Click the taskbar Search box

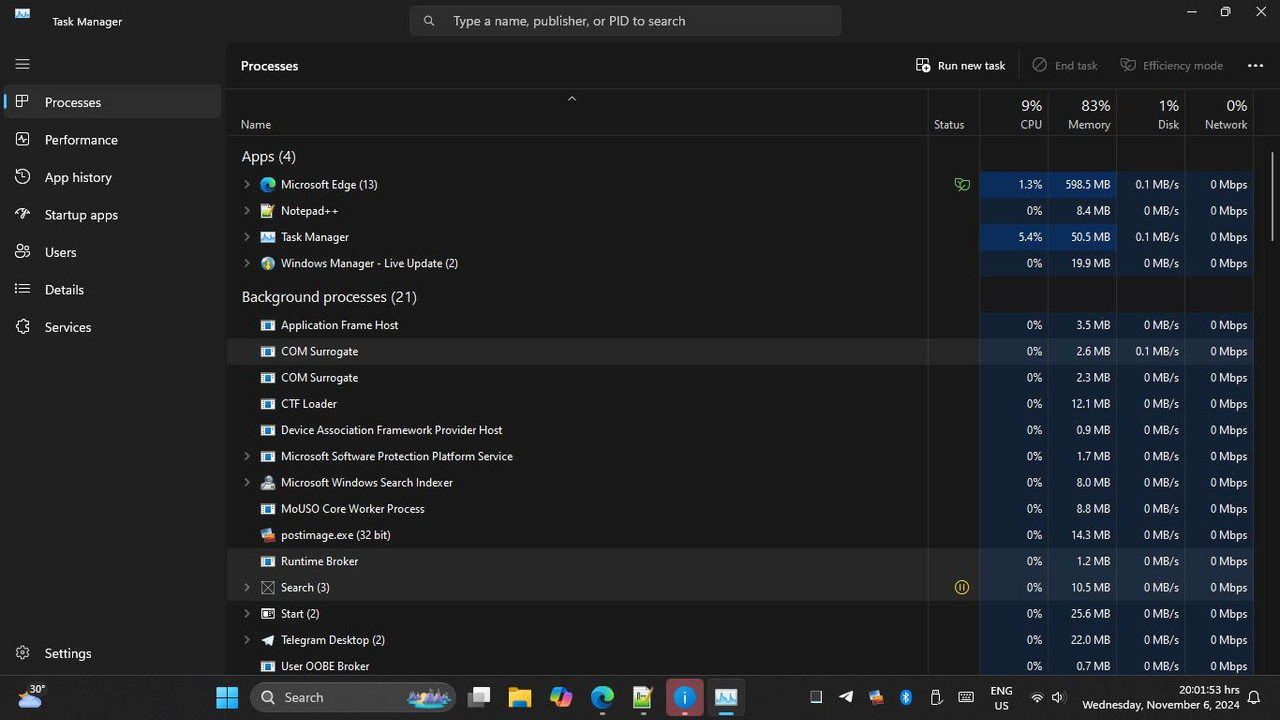[x=353, y=697]
